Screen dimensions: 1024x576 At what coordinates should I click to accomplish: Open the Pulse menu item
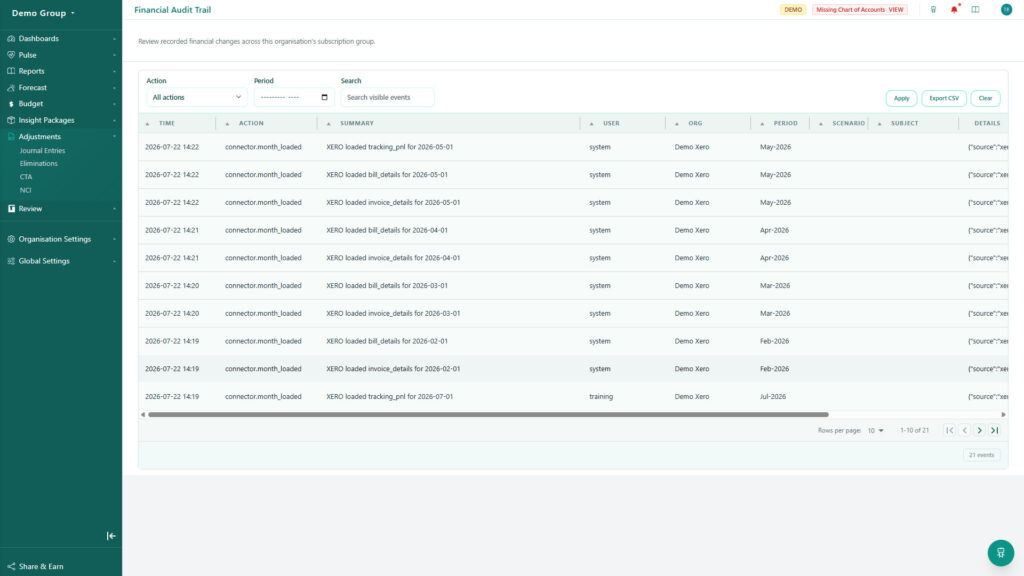coord(61,55)
